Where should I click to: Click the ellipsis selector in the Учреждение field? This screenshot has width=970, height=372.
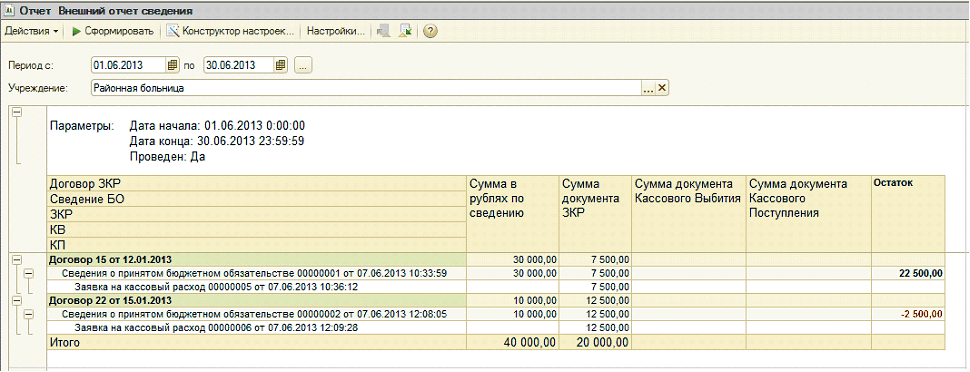(x=648, y=88)
